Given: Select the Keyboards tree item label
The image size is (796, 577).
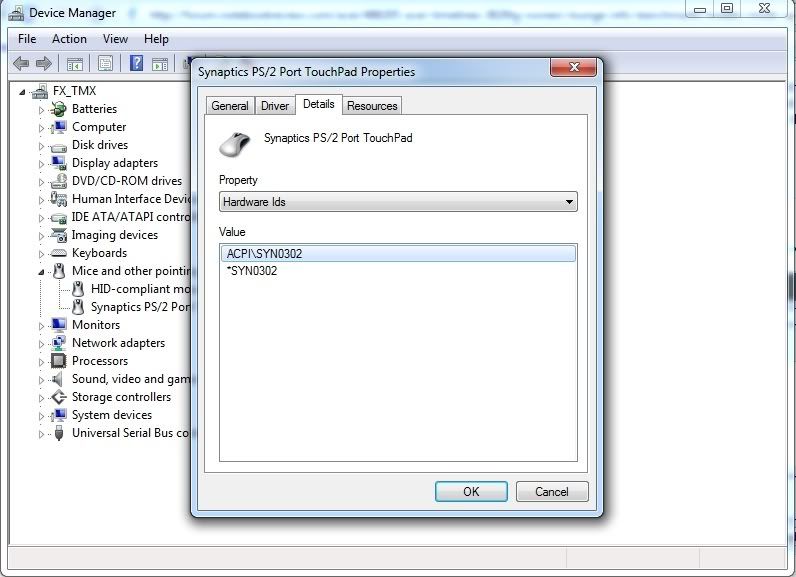Looking at the screenshot, I should pos(100,253).
